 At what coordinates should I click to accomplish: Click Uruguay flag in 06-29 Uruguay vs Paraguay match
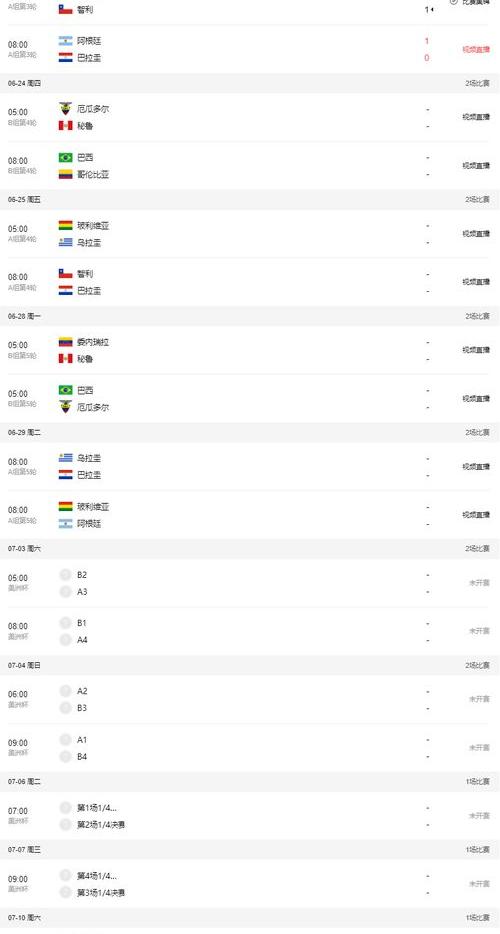[x=66, y=458]
